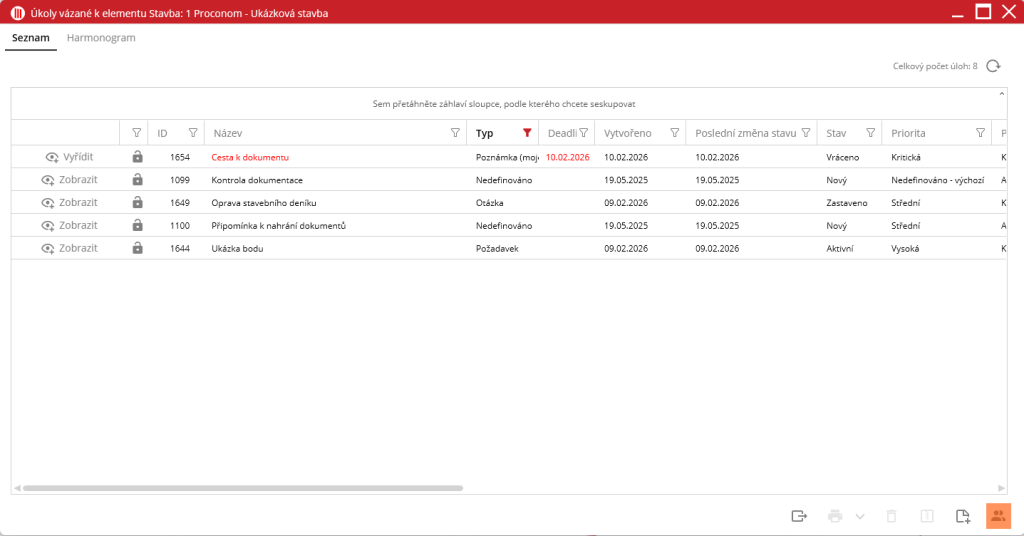The width and height of the screenshot is (1024, 536).
Task: Click the lock icon for task 1649
Action: (x=137, y=203)
